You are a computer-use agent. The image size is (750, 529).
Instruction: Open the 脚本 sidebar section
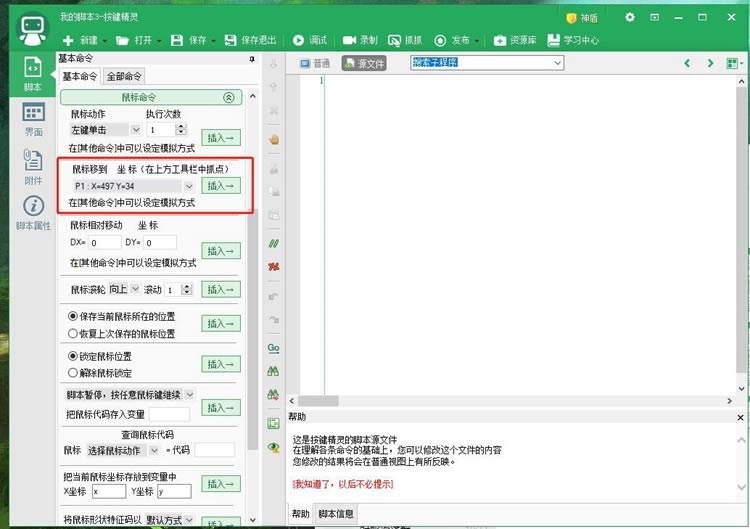click(32, 75)
